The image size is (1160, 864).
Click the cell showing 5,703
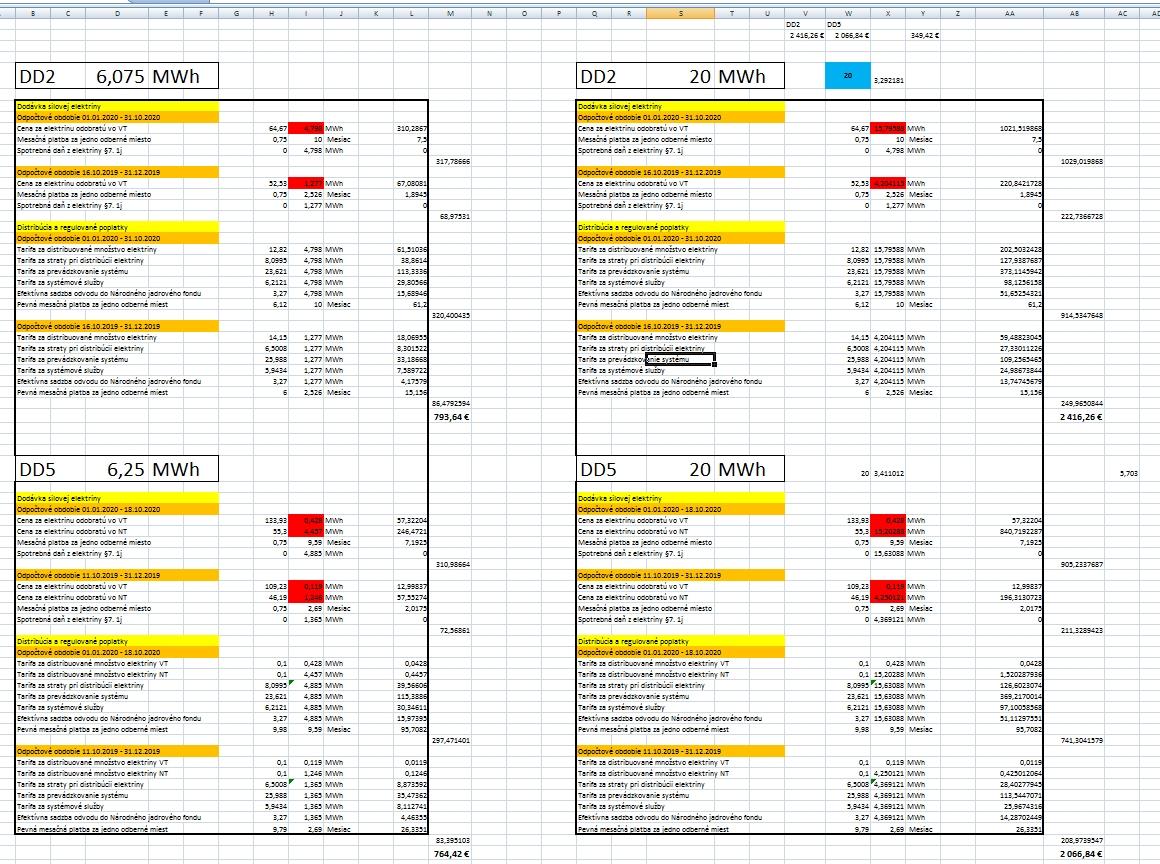coord(1127,472)
